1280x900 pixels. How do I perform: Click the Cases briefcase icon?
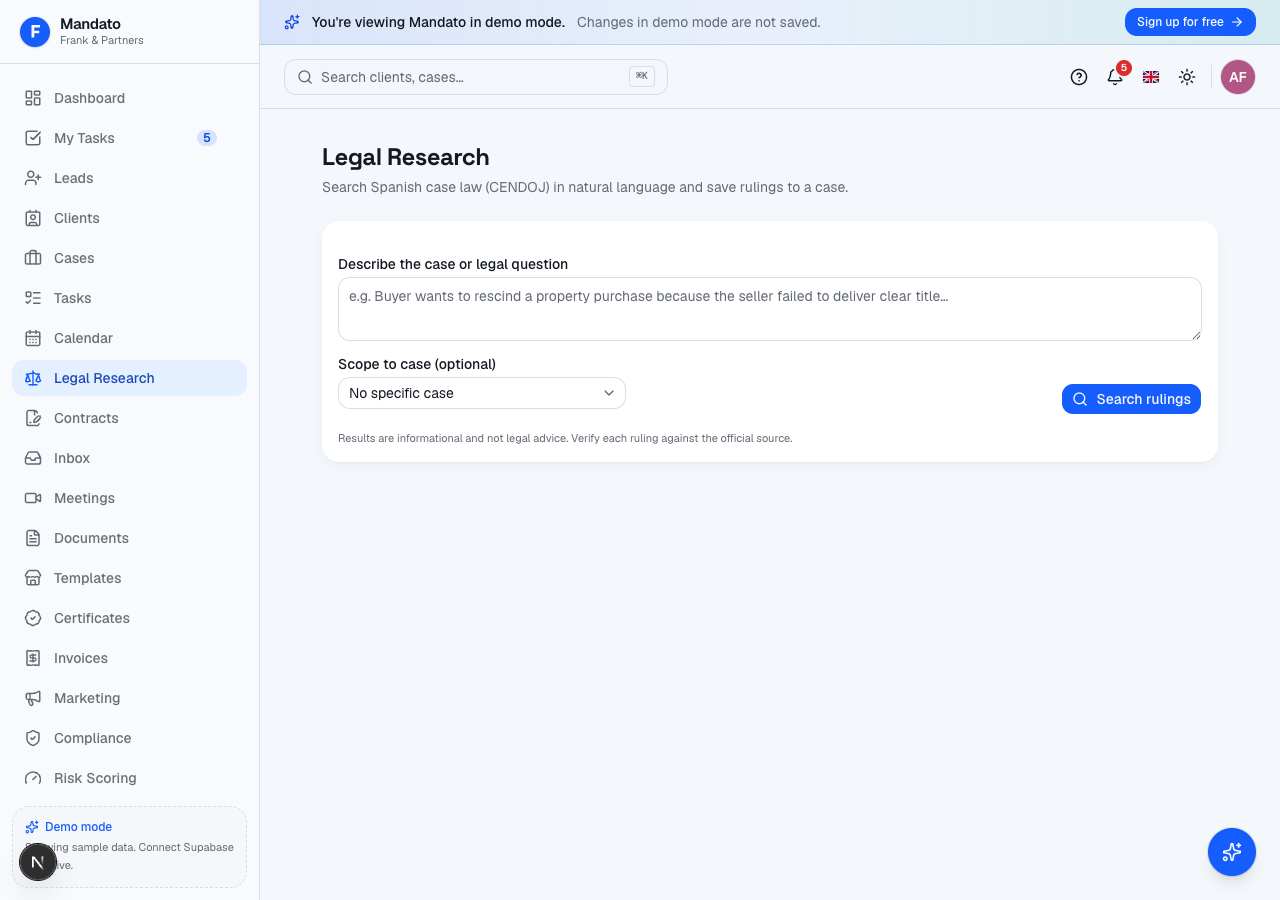33,258
